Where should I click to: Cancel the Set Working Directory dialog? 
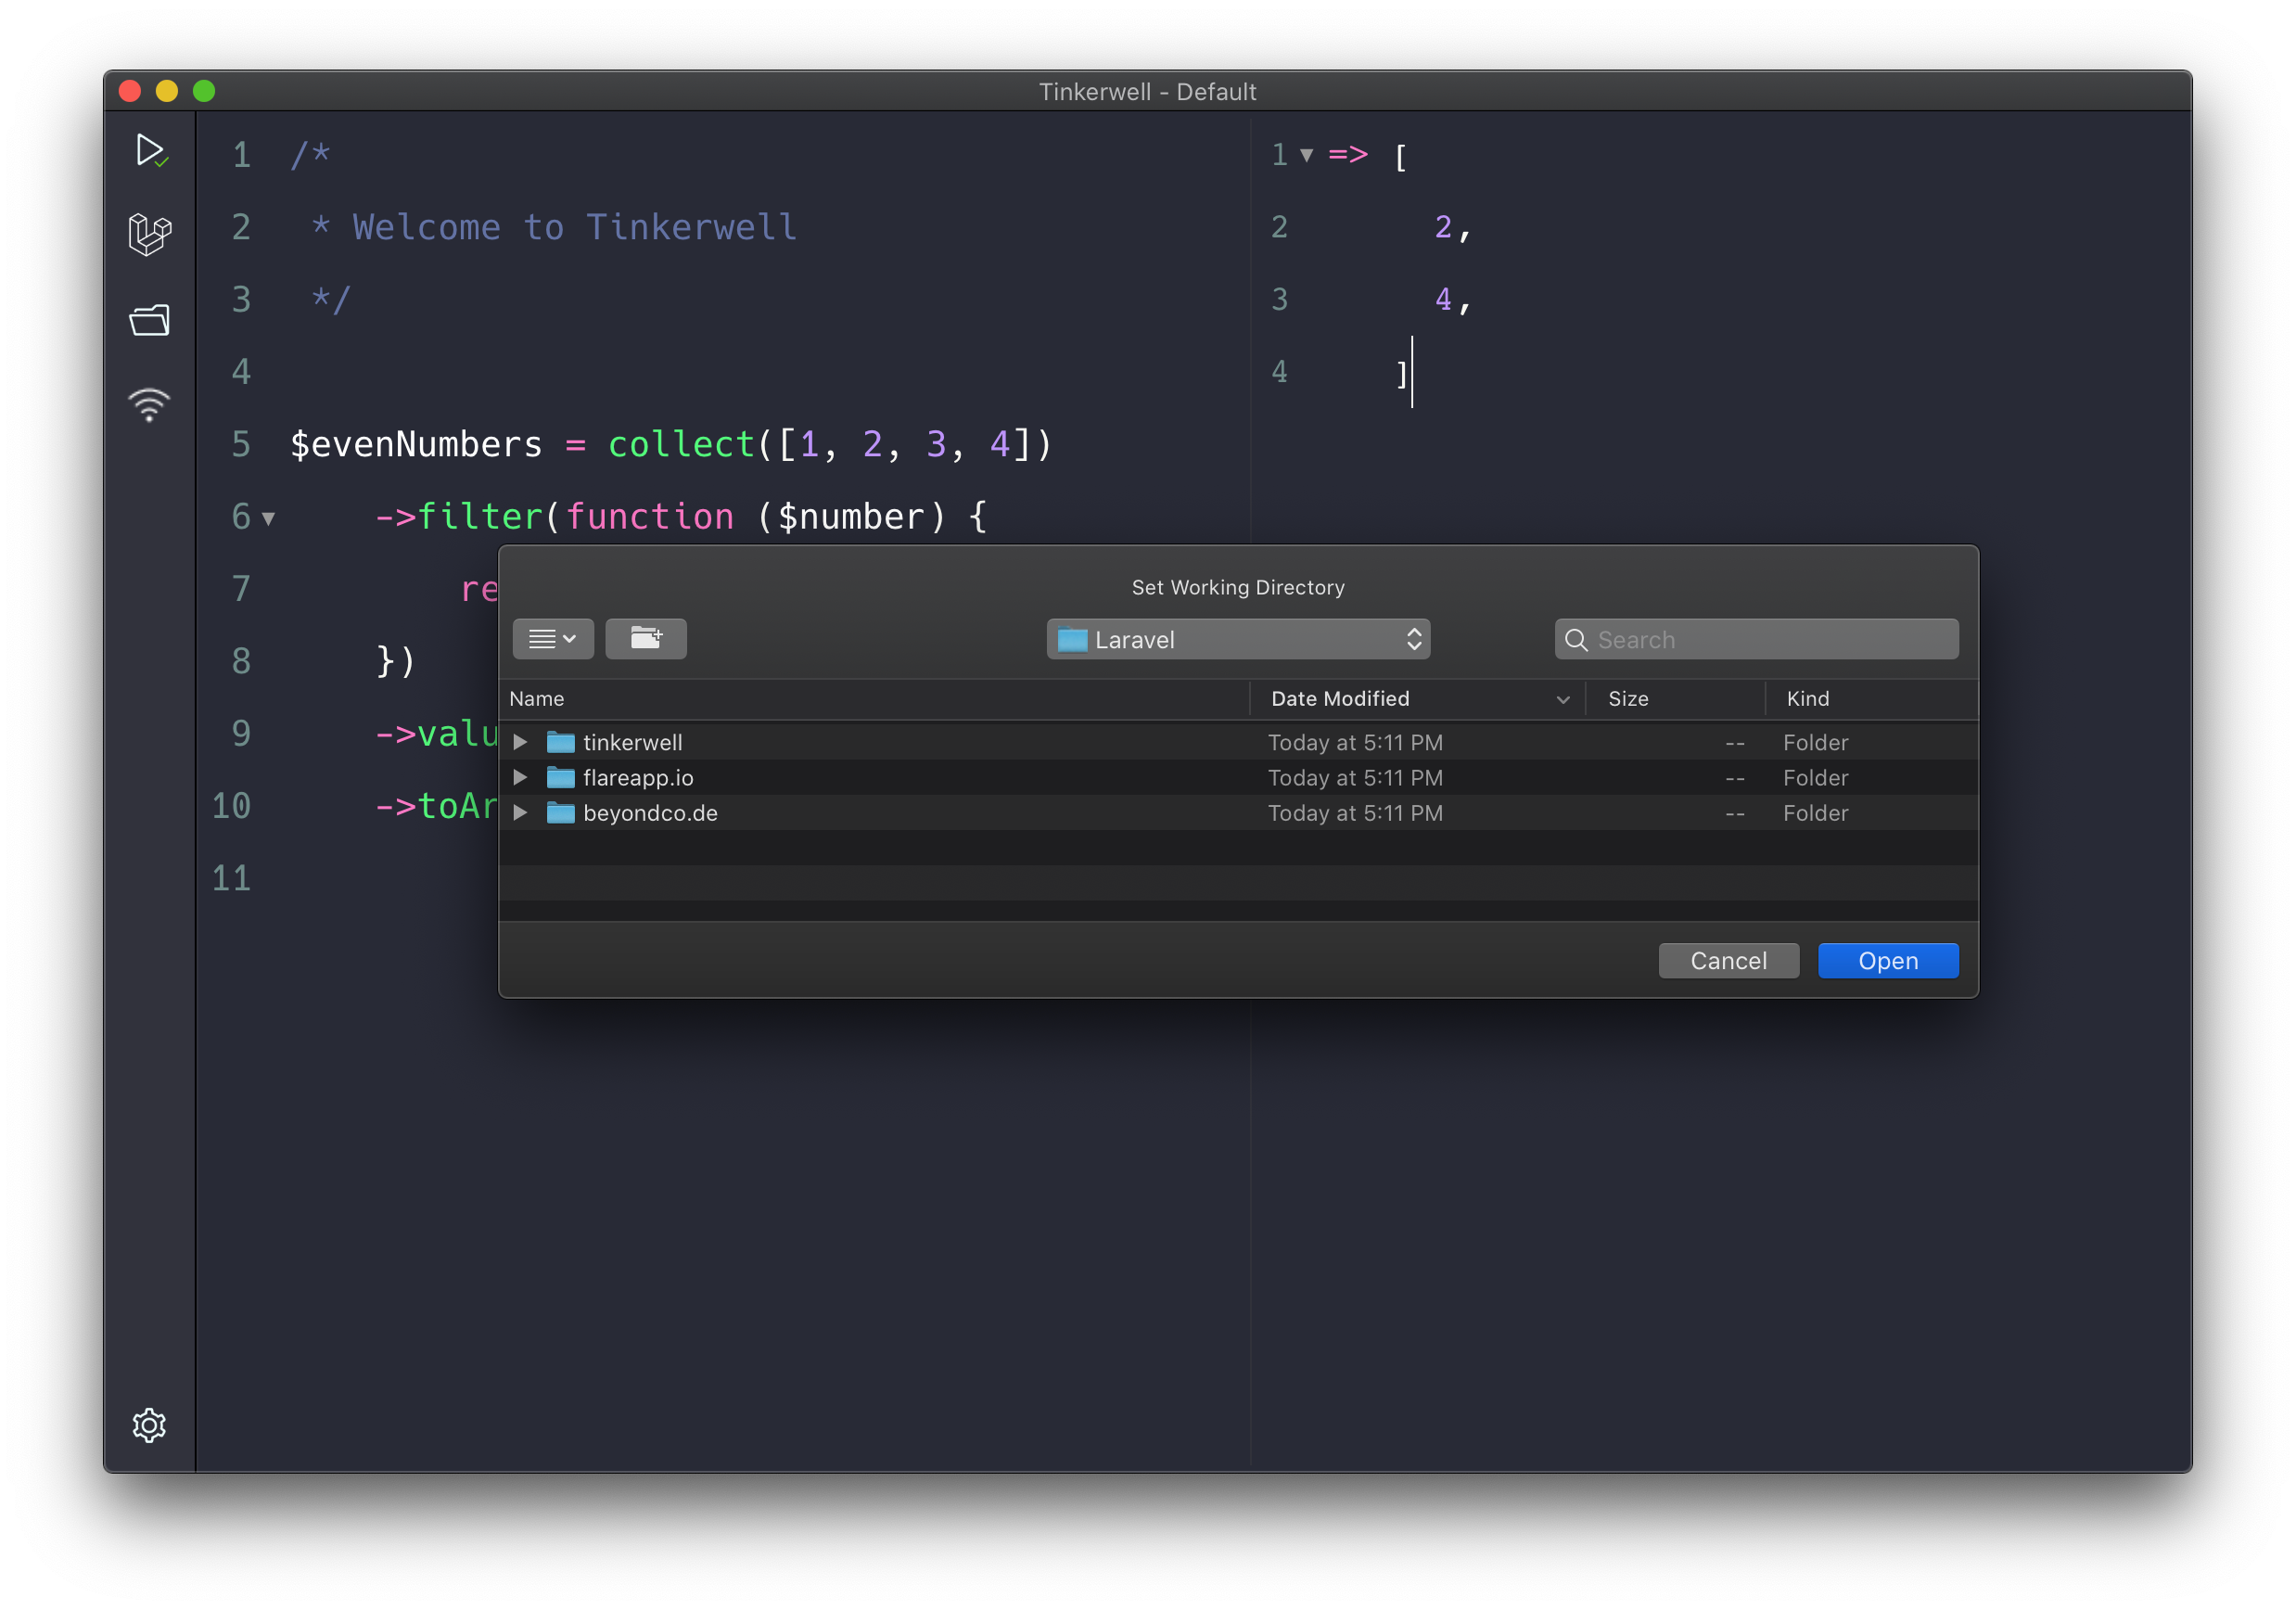tap(1728, 960)
